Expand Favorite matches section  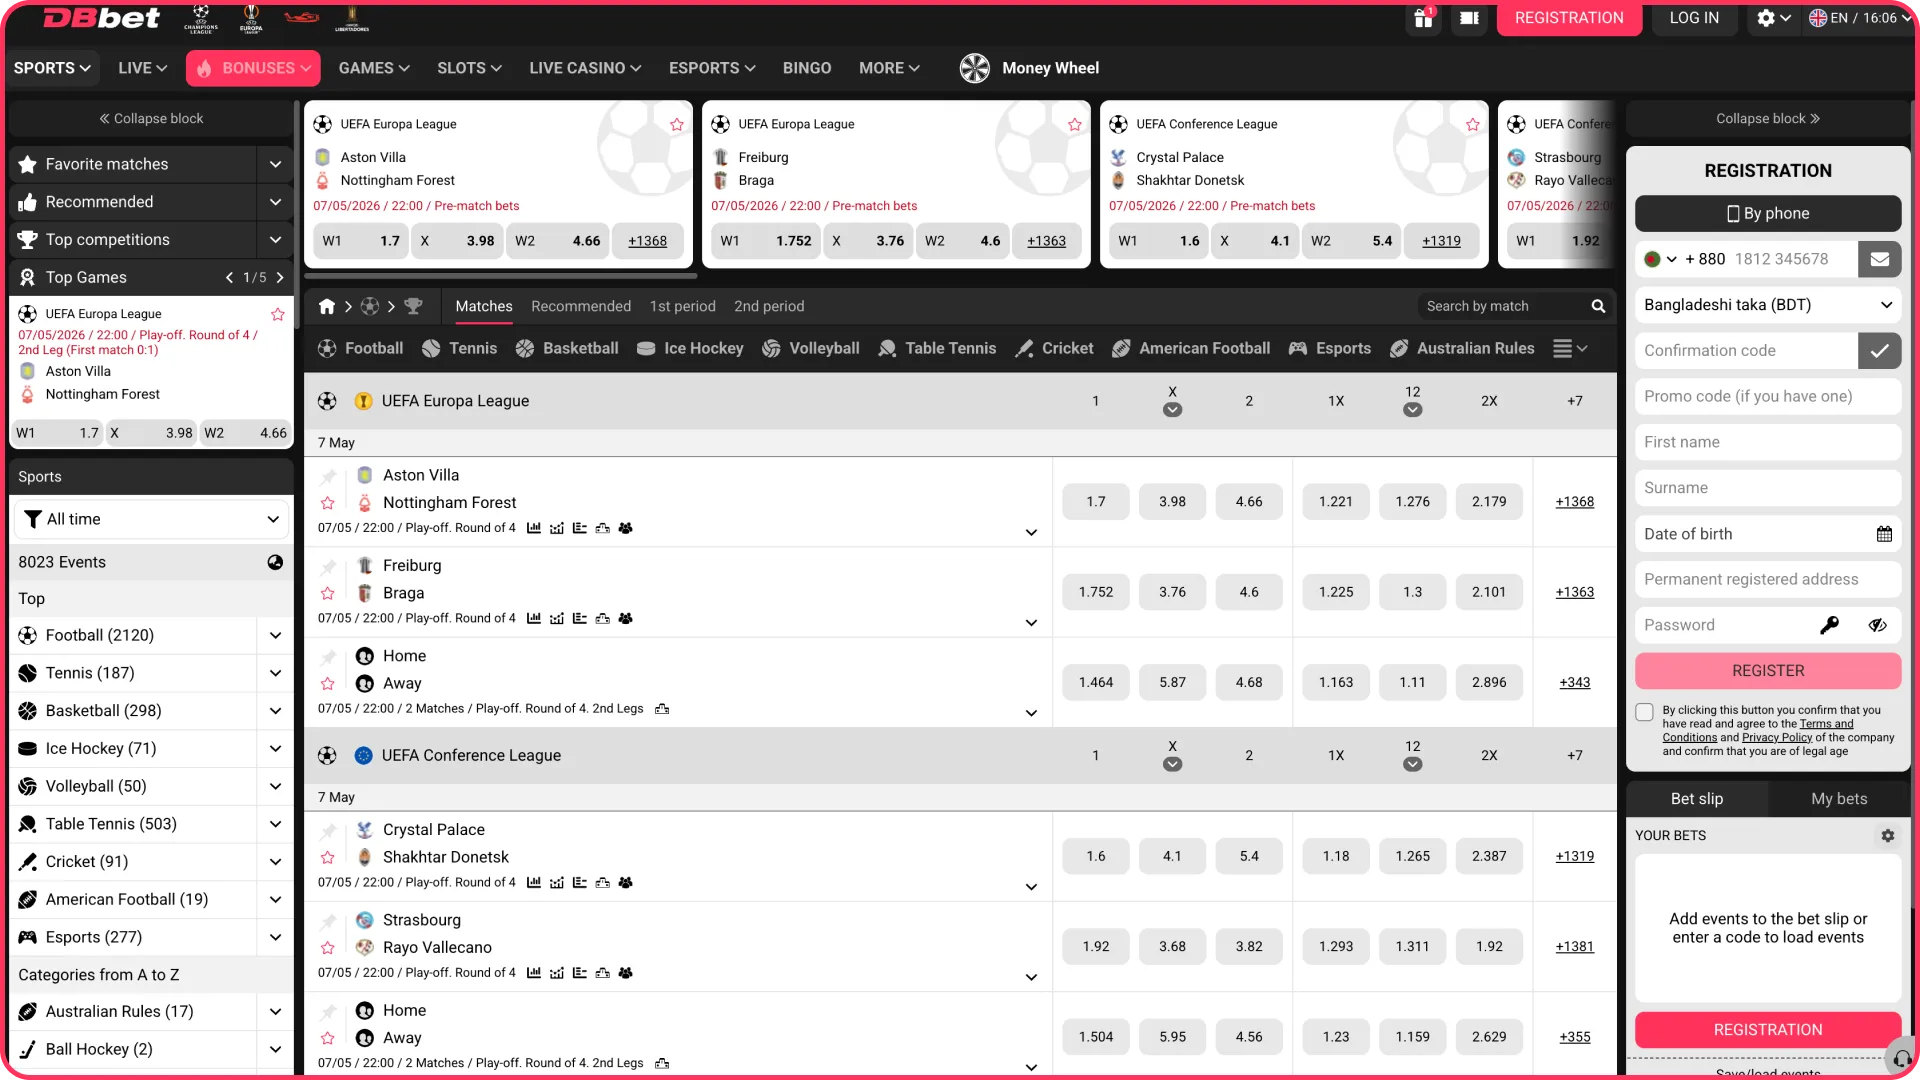(275, 164)
